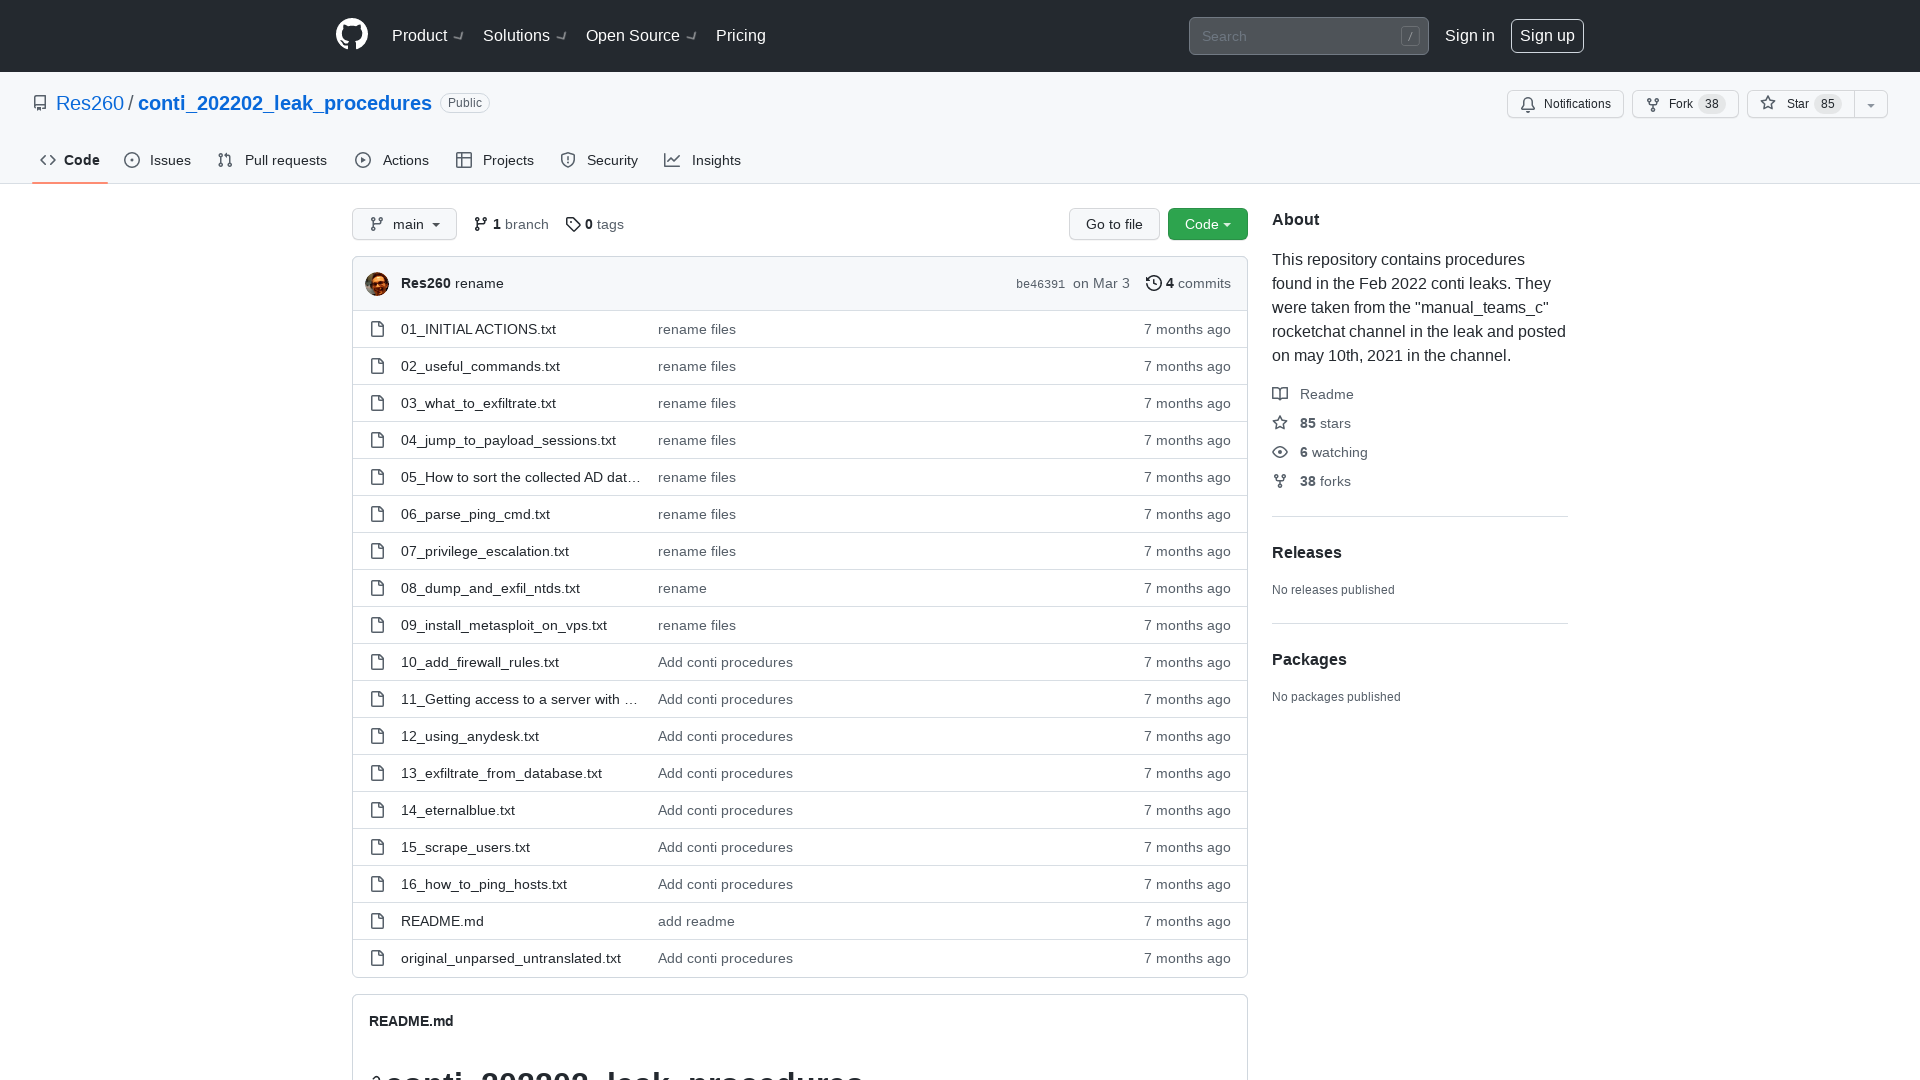Open file 13_exfiltrate_from_database.txt
Image resolution: width=1920 pixels, height=1080 pixels.
click(x=501, y=773)
